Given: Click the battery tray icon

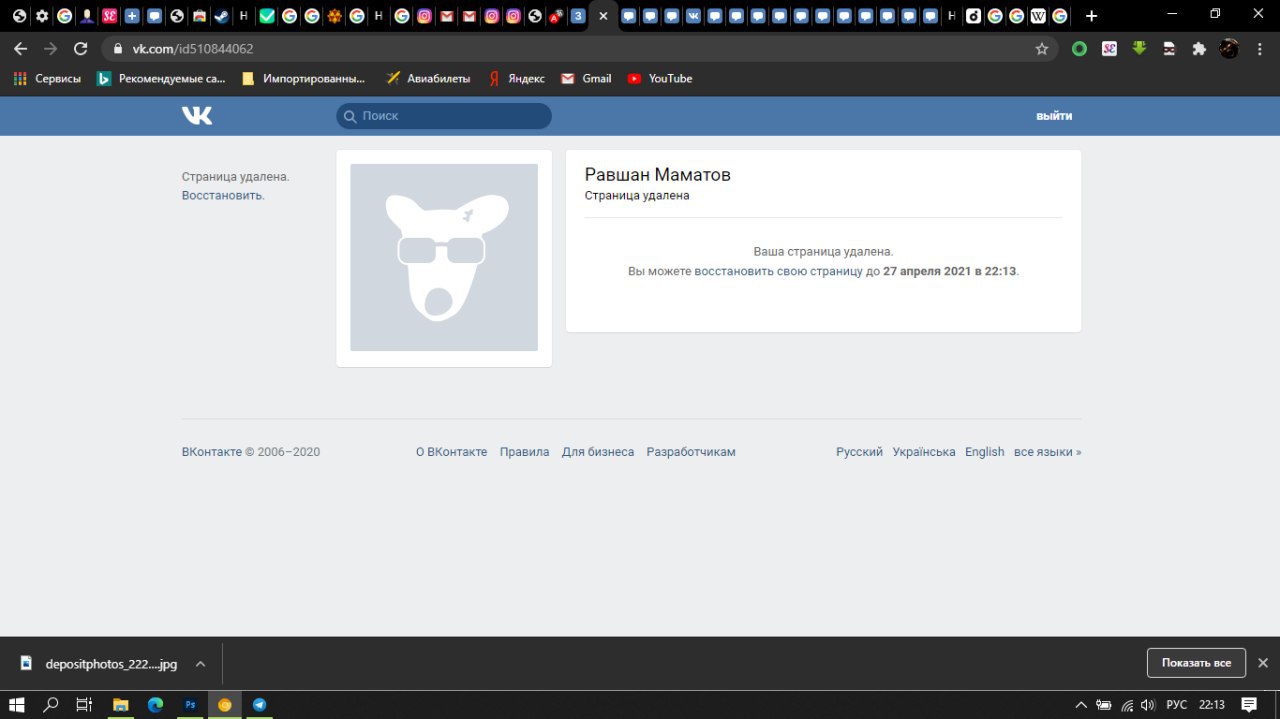Looking at the screenshot, I should click(x=1104, y=705).
